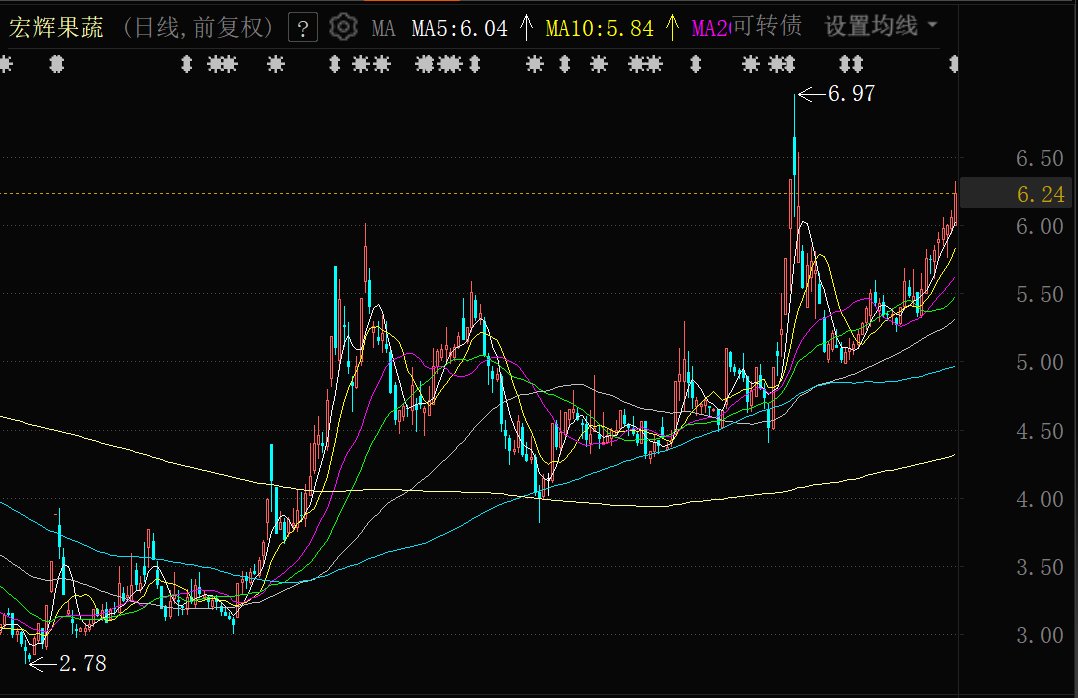This screenshot has width=1078, height=698.
Task: Click the arrow pointing to 2.78 low
Action: click(x=42, y=662)
